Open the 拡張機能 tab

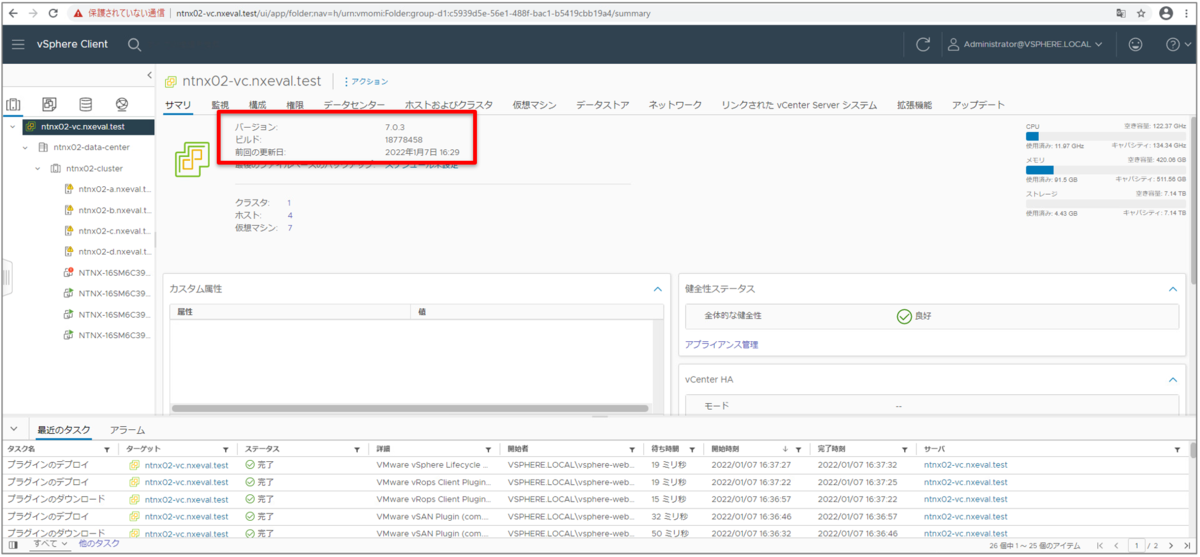point(914,105)
